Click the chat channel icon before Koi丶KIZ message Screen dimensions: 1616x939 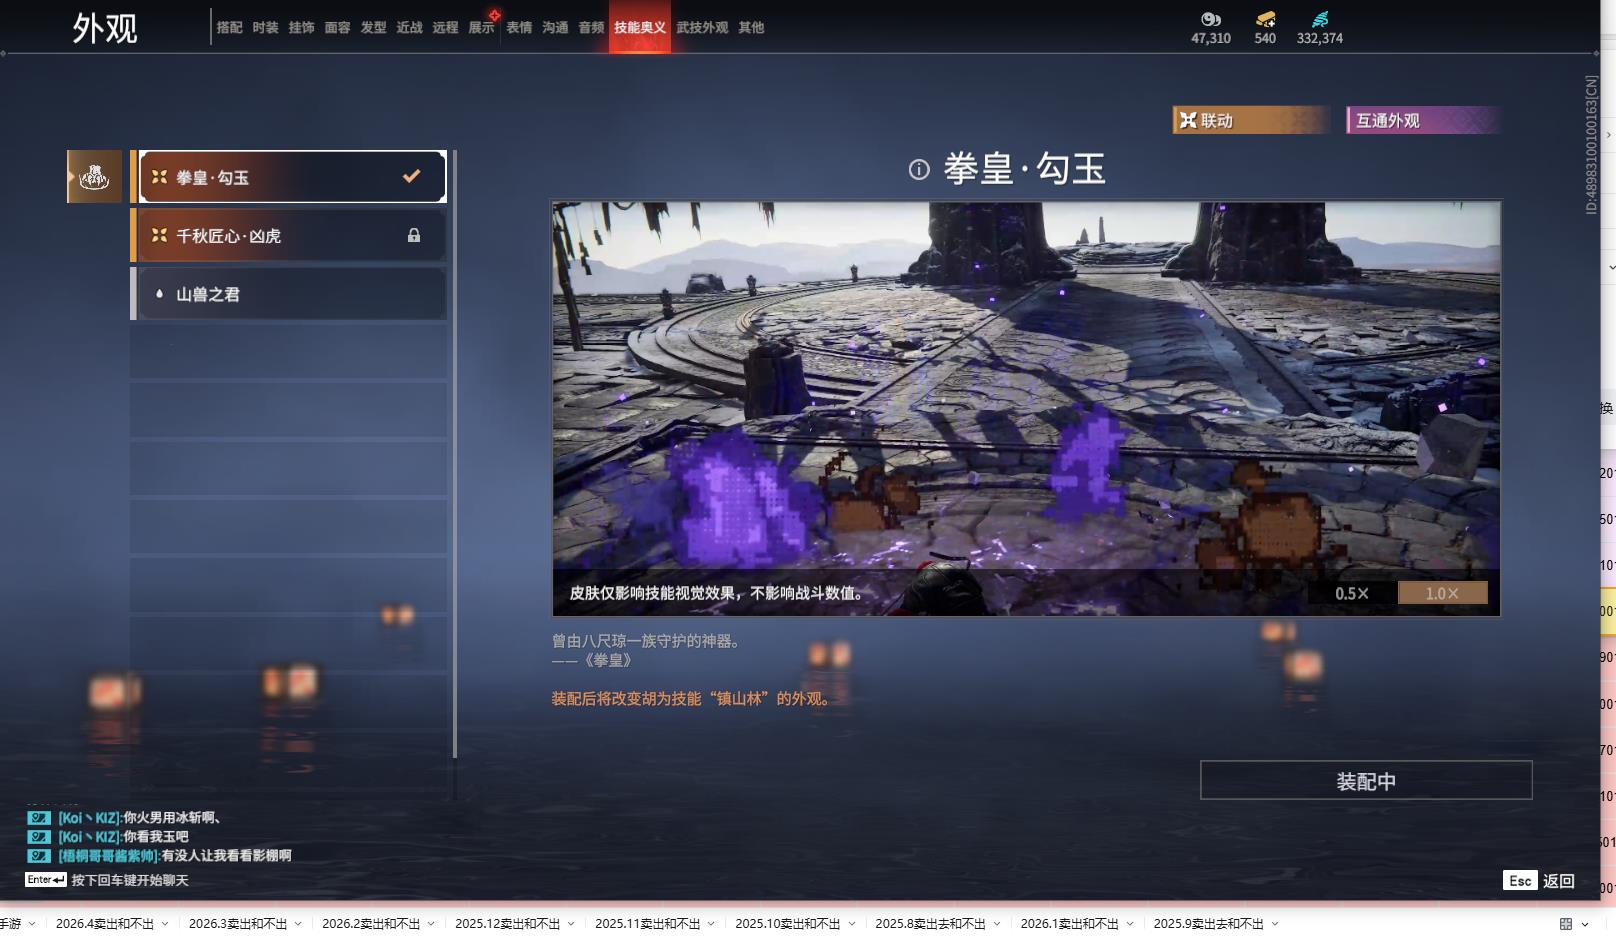pyautogui.click(x=37, y=817)
